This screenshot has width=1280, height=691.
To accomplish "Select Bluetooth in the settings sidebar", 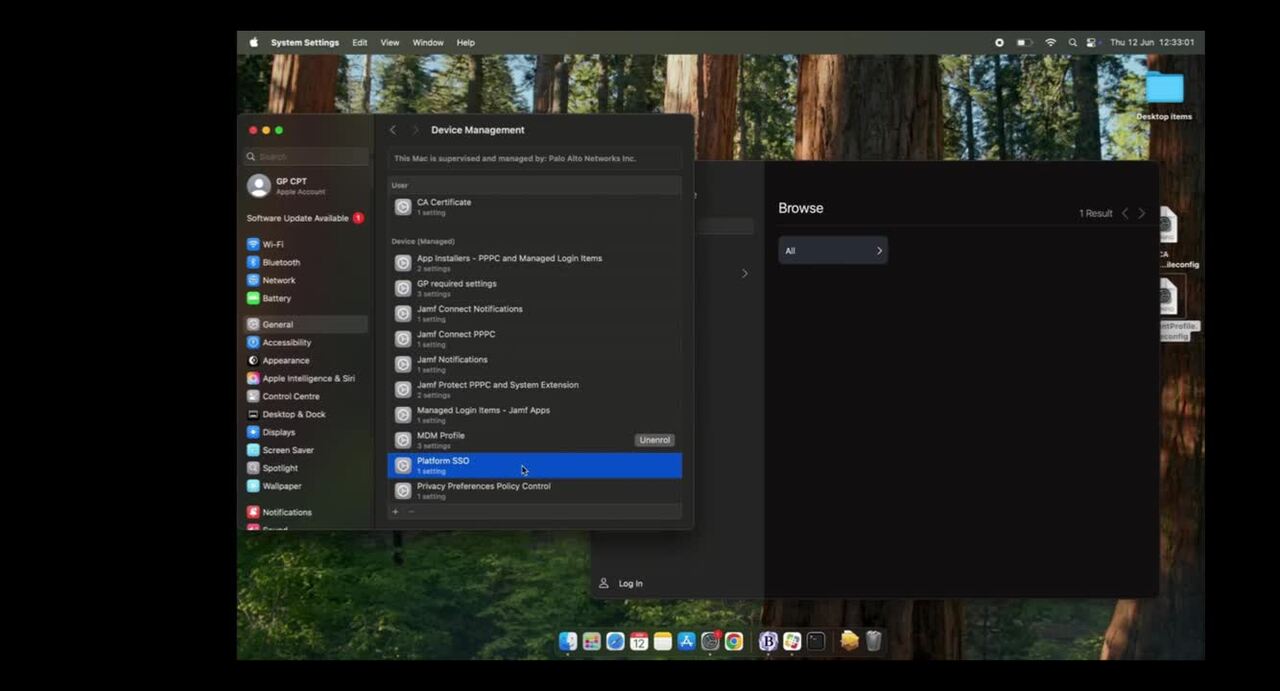I will tap(280, 262).
